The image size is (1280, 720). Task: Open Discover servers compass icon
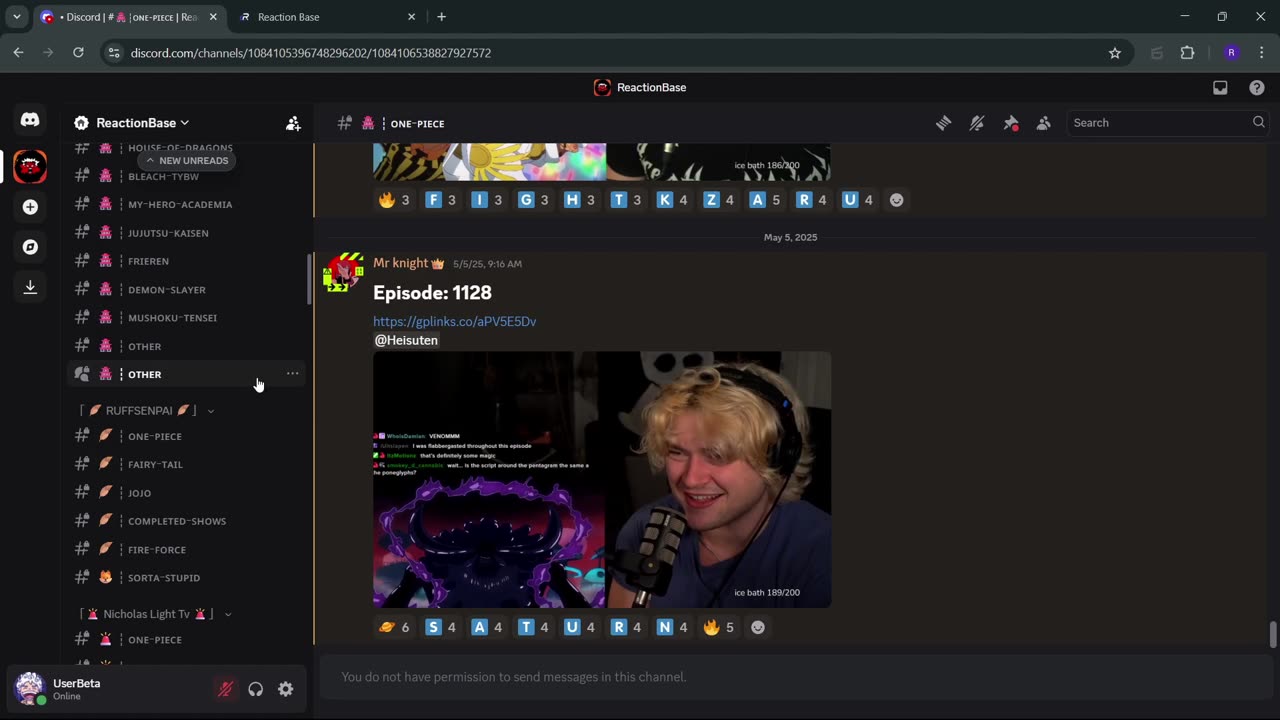[x=30, y=247]
